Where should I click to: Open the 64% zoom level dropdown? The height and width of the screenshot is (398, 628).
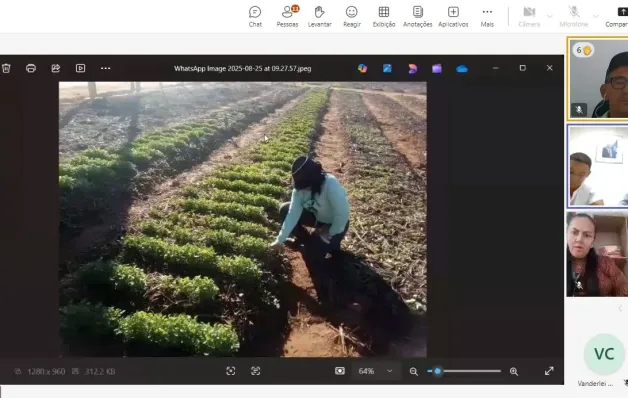tap(375, 371)
